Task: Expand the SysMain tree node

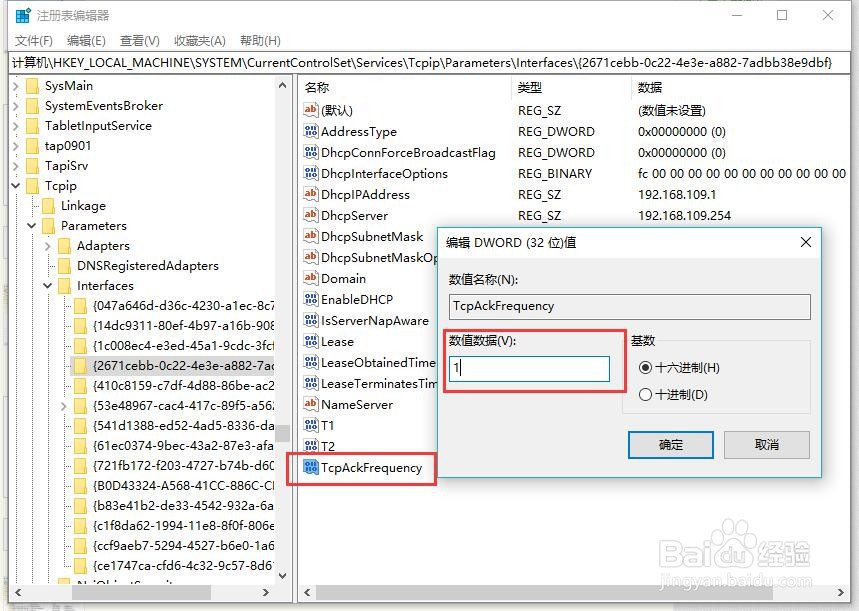Action: [16, 86]
